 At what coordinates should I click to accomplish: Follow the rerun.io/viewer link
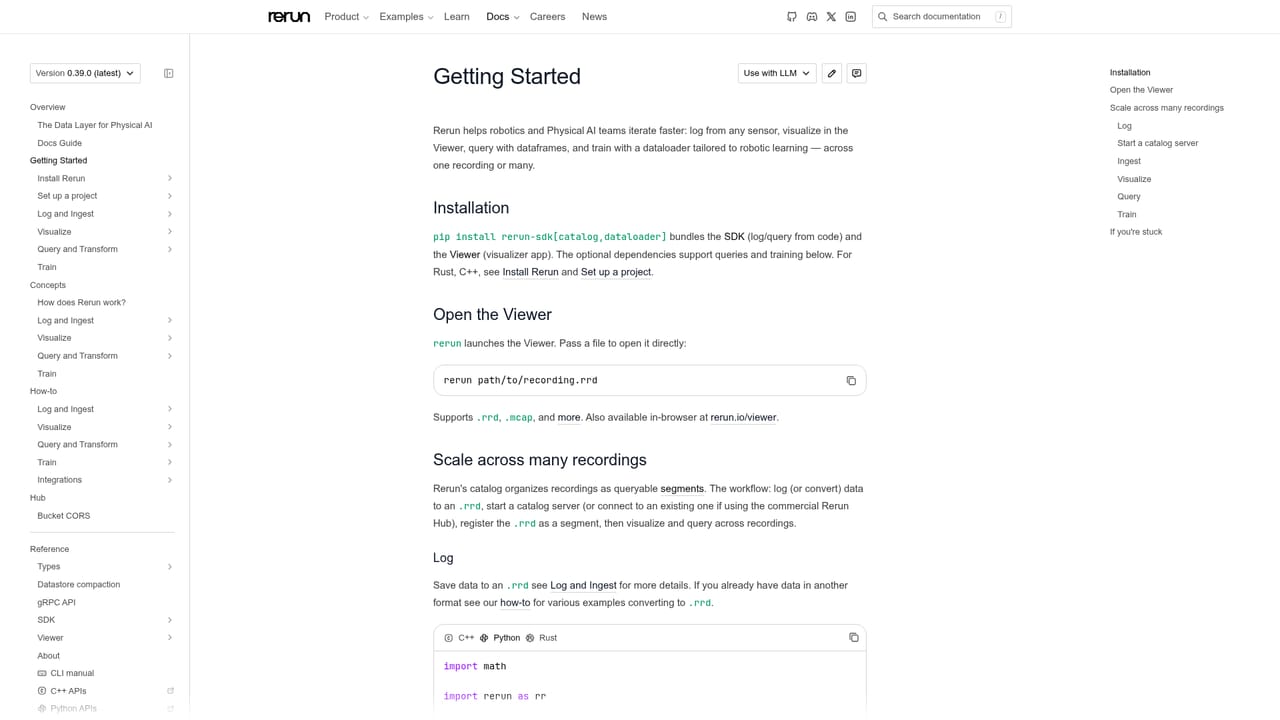pos(743,418)
